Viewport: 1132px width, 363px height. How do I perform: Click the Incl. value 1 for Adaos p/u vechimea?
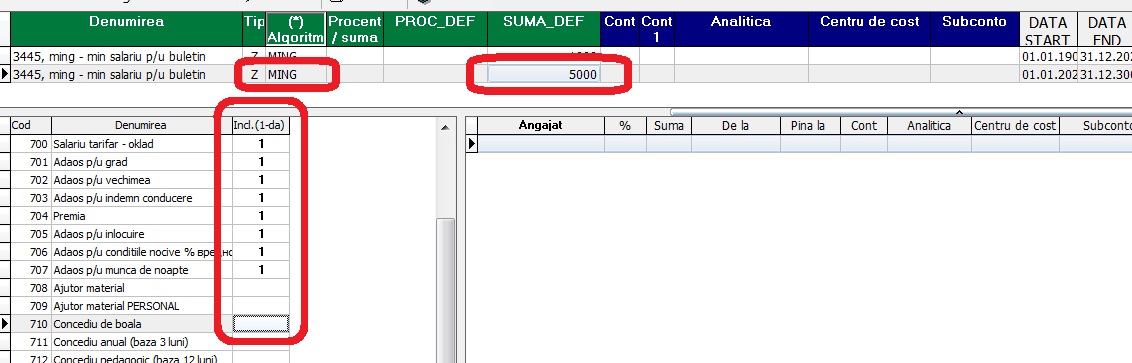[x=261, y=180]
